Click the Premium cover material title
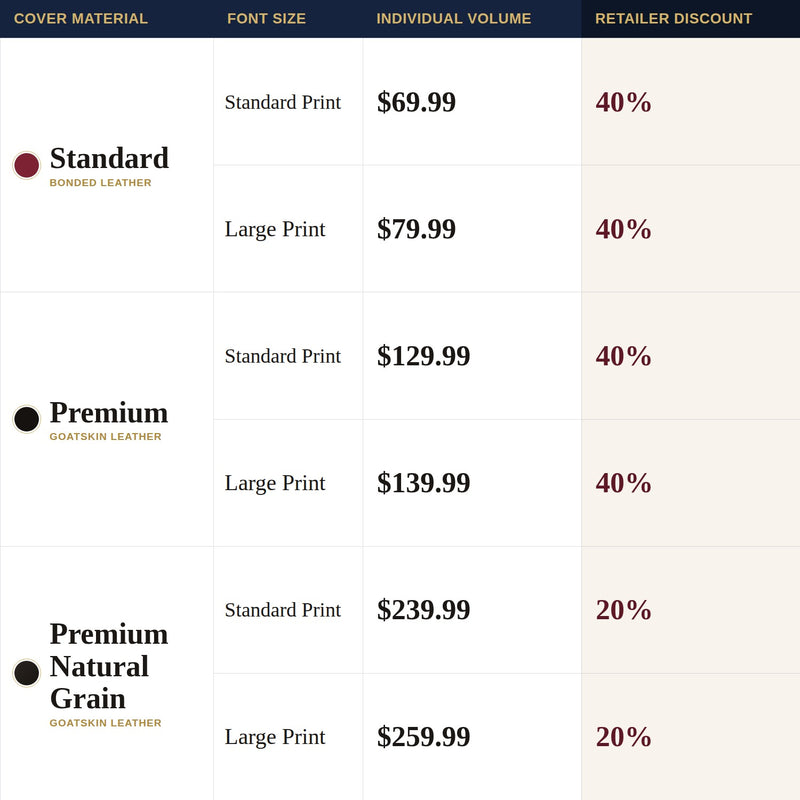 [x=109, y=412]
